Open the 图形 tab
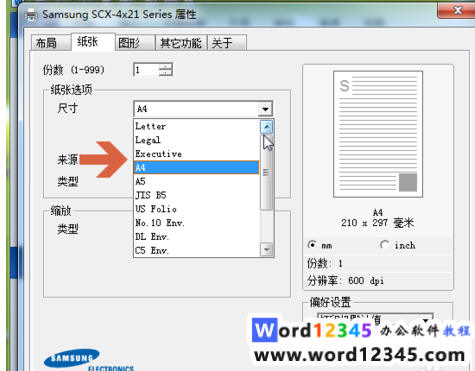The height and width of the screenshot is (371, 475). 135,43
